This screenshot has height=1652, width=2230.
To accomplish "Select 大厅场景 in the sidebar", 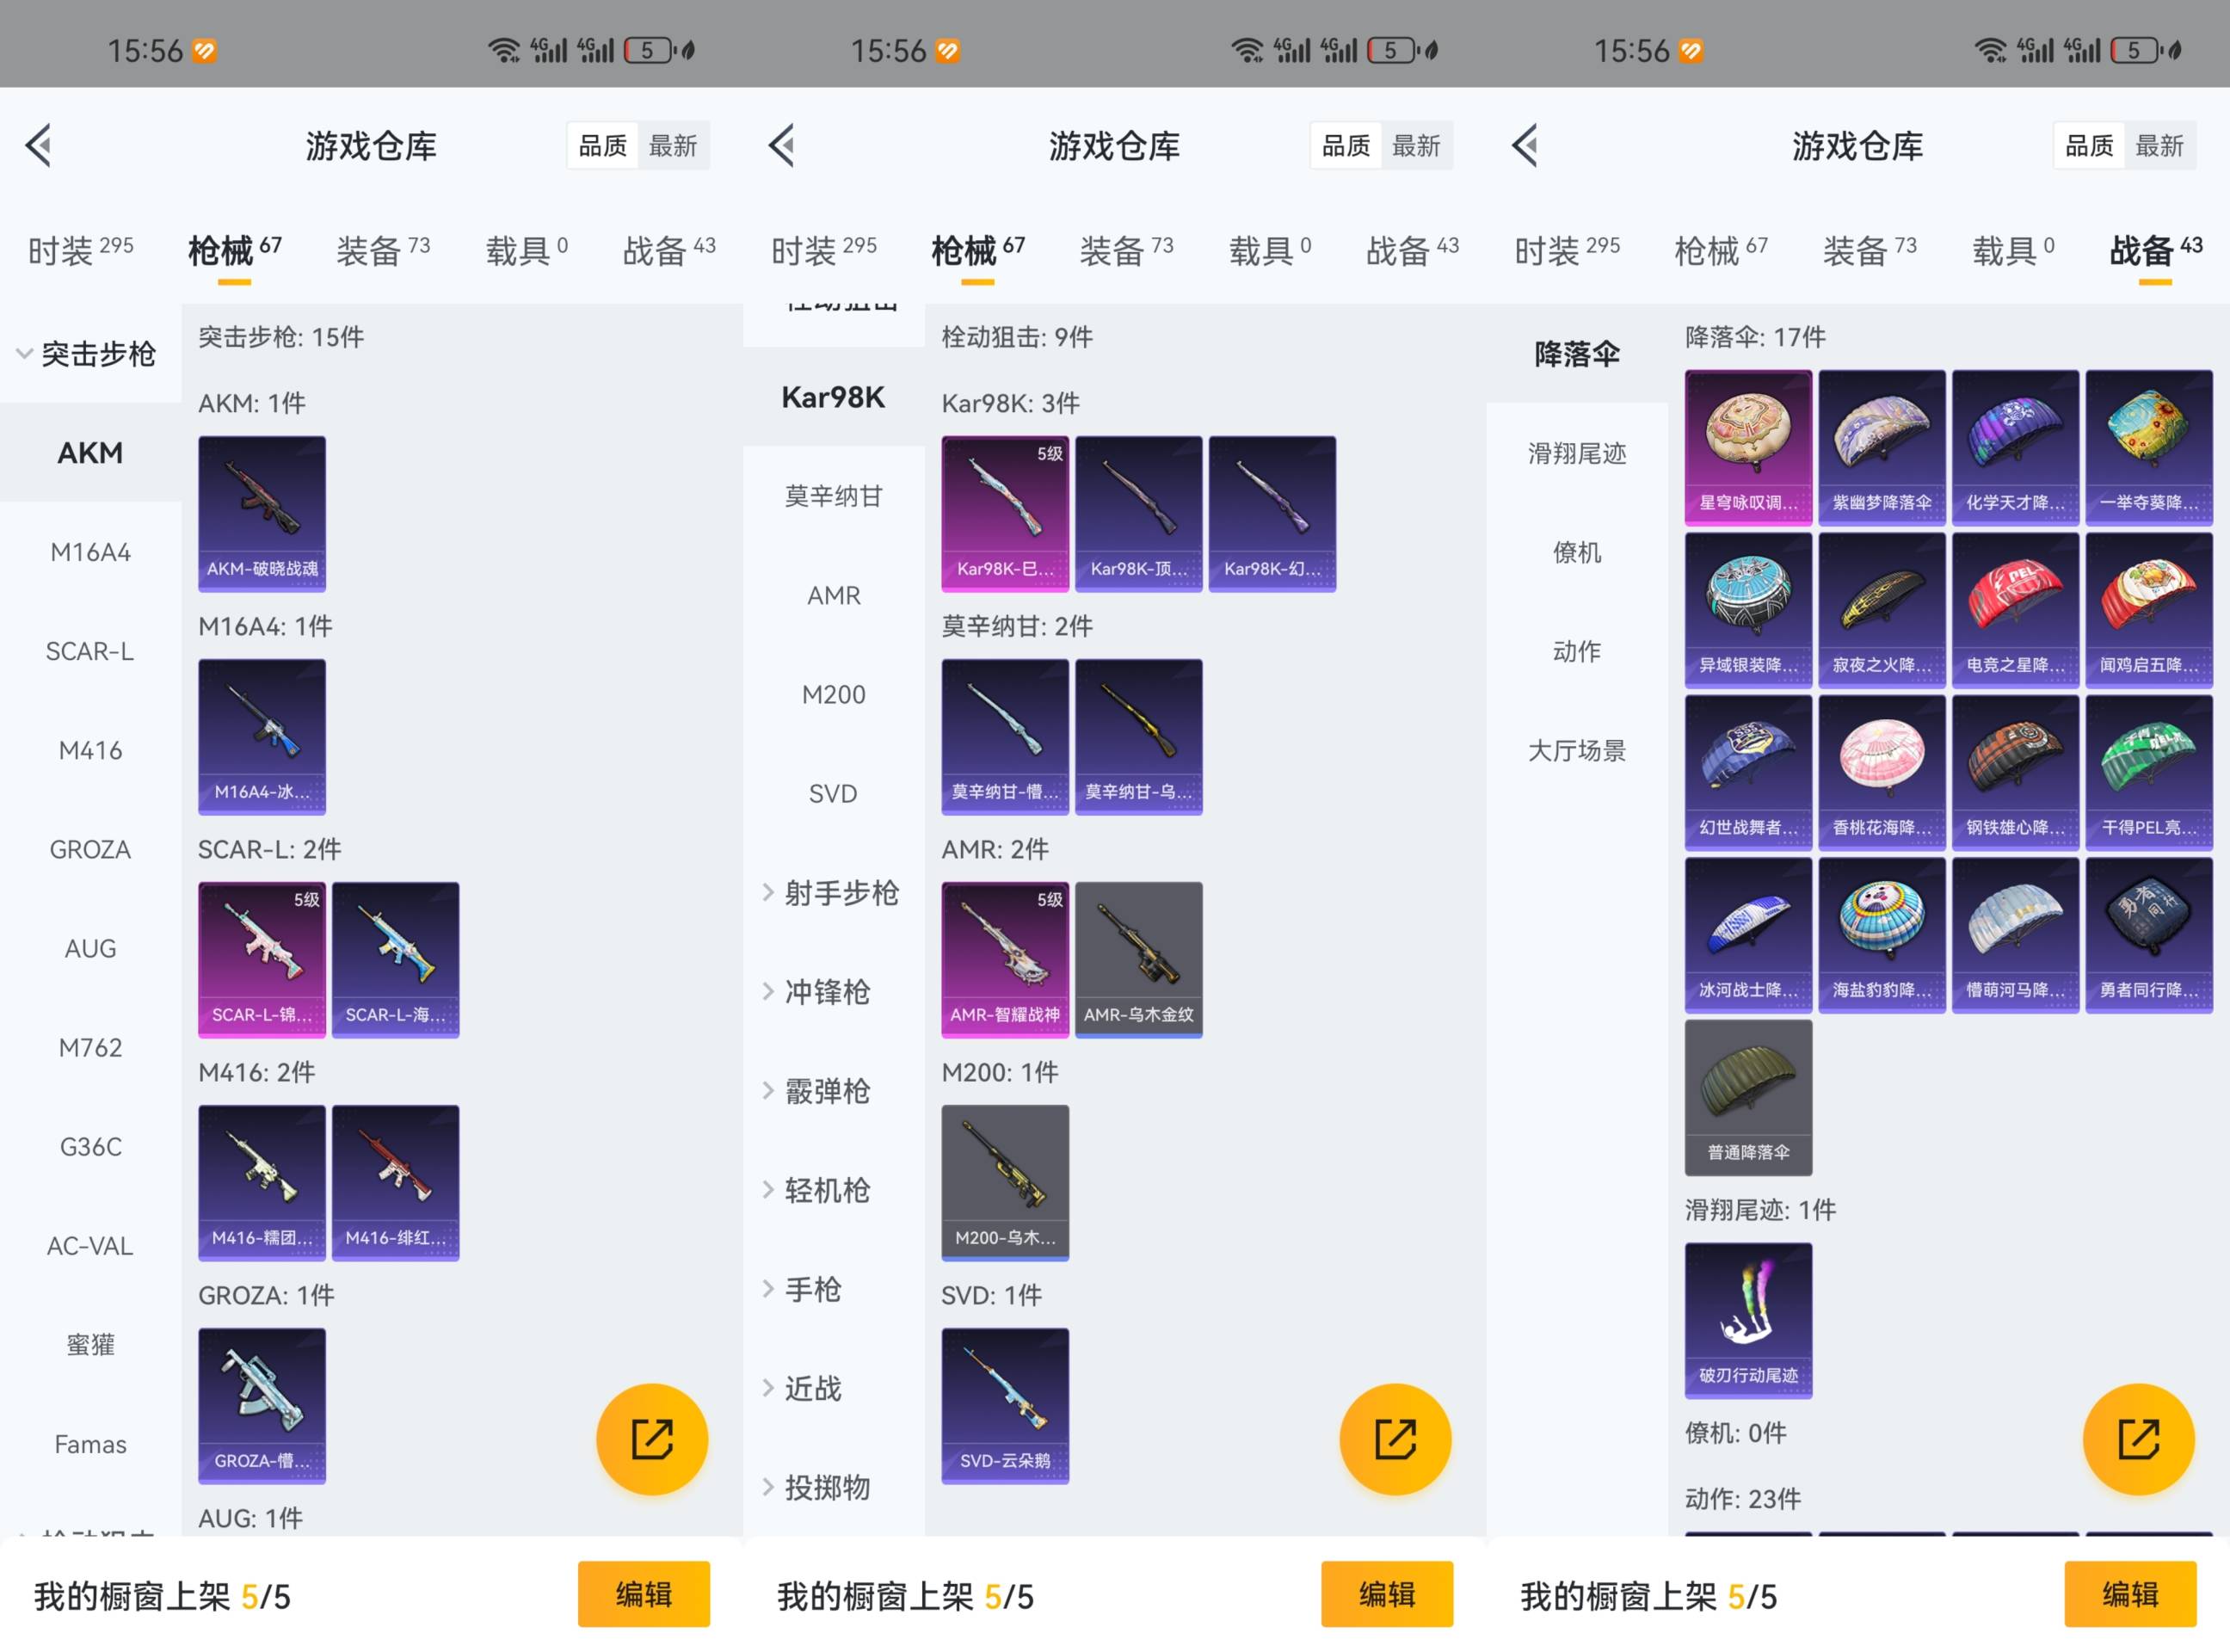I will pyautogui.click(x=1576, y=750).
